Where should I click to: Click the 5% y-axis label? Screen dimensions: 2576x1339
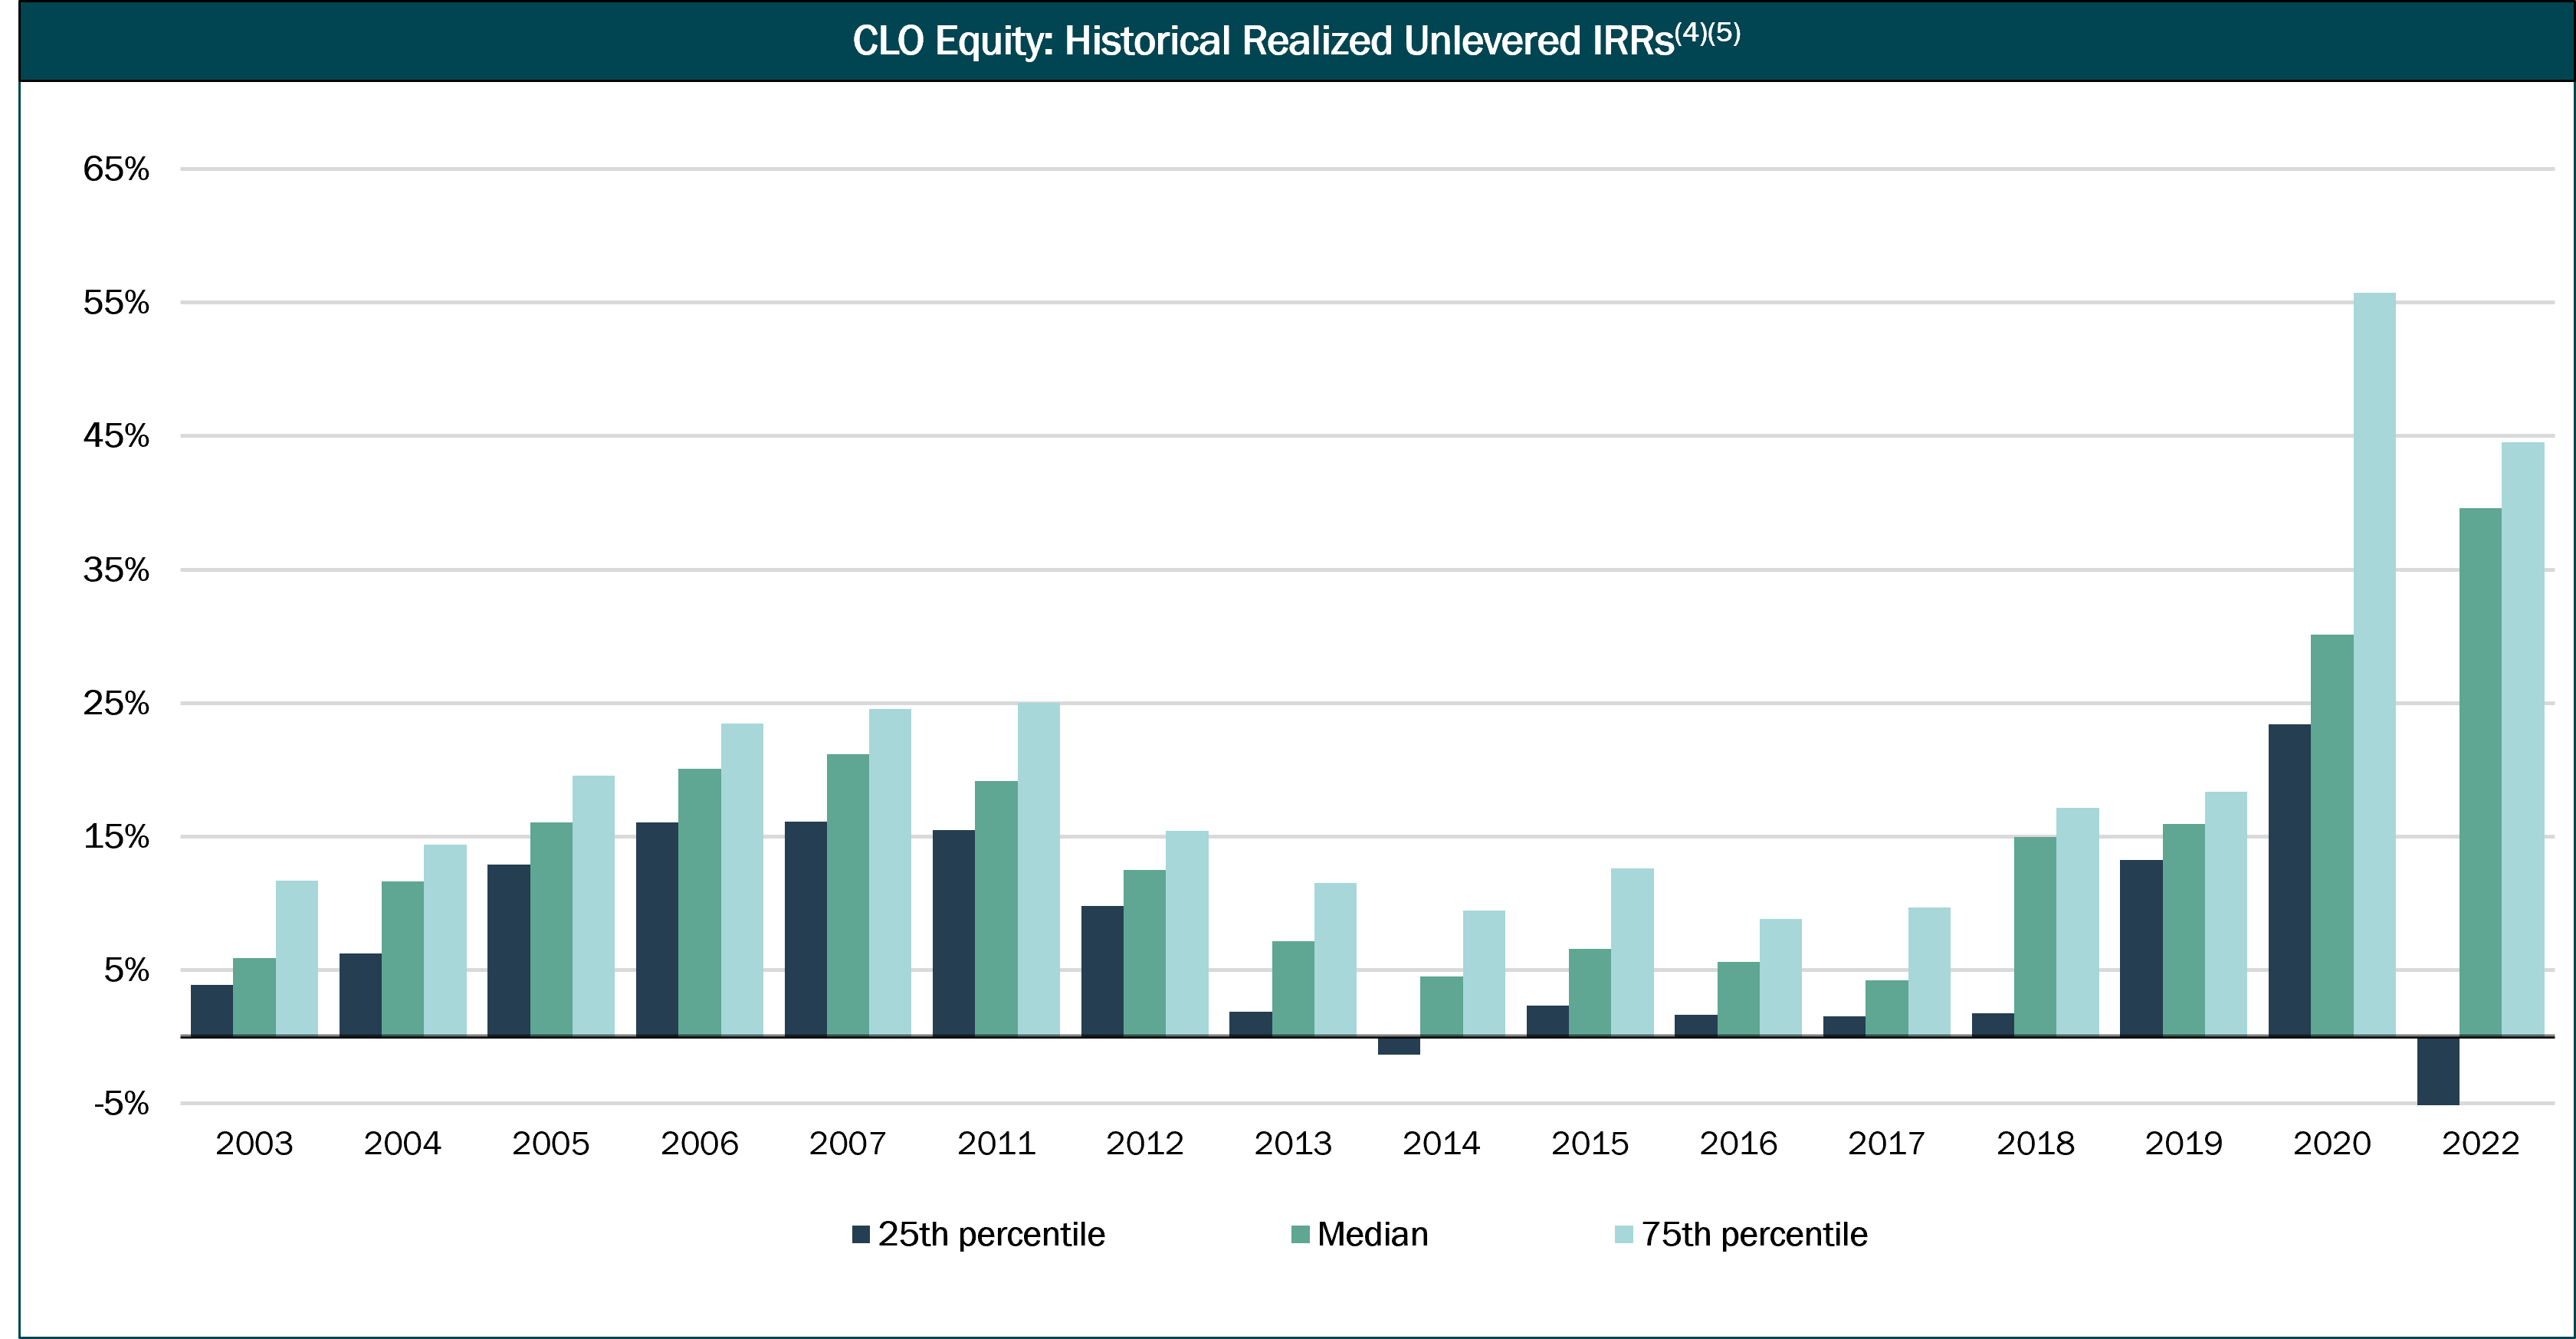click(126, 970)
